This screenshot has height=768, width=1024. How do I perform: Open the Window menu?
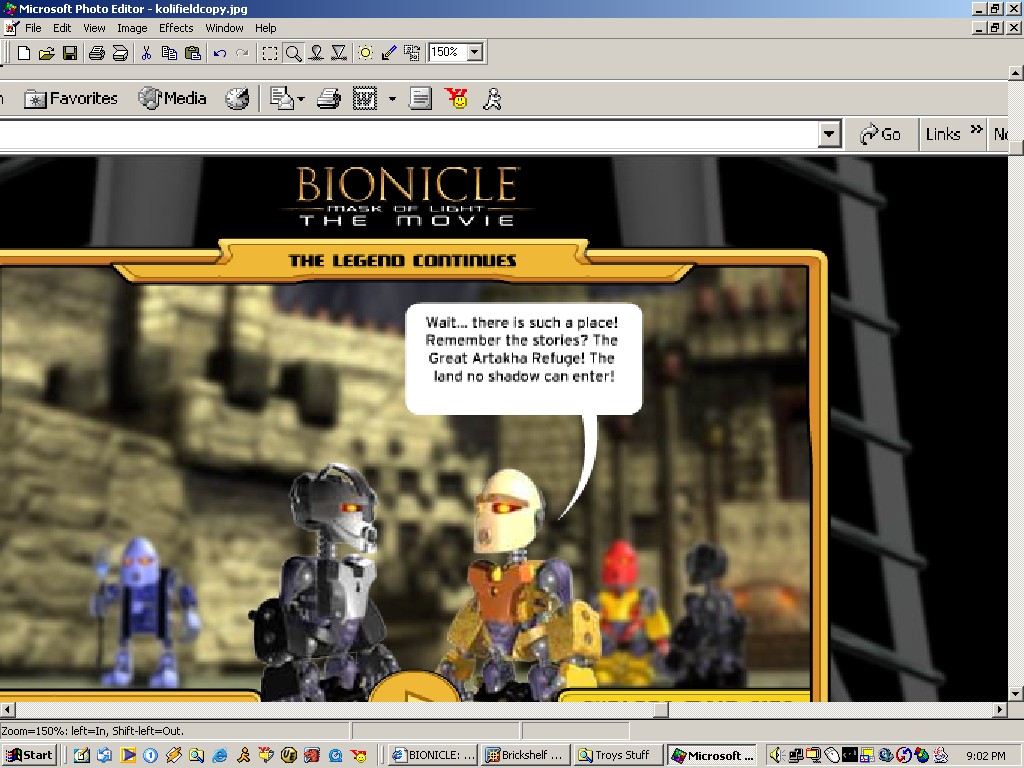point(224,28)
